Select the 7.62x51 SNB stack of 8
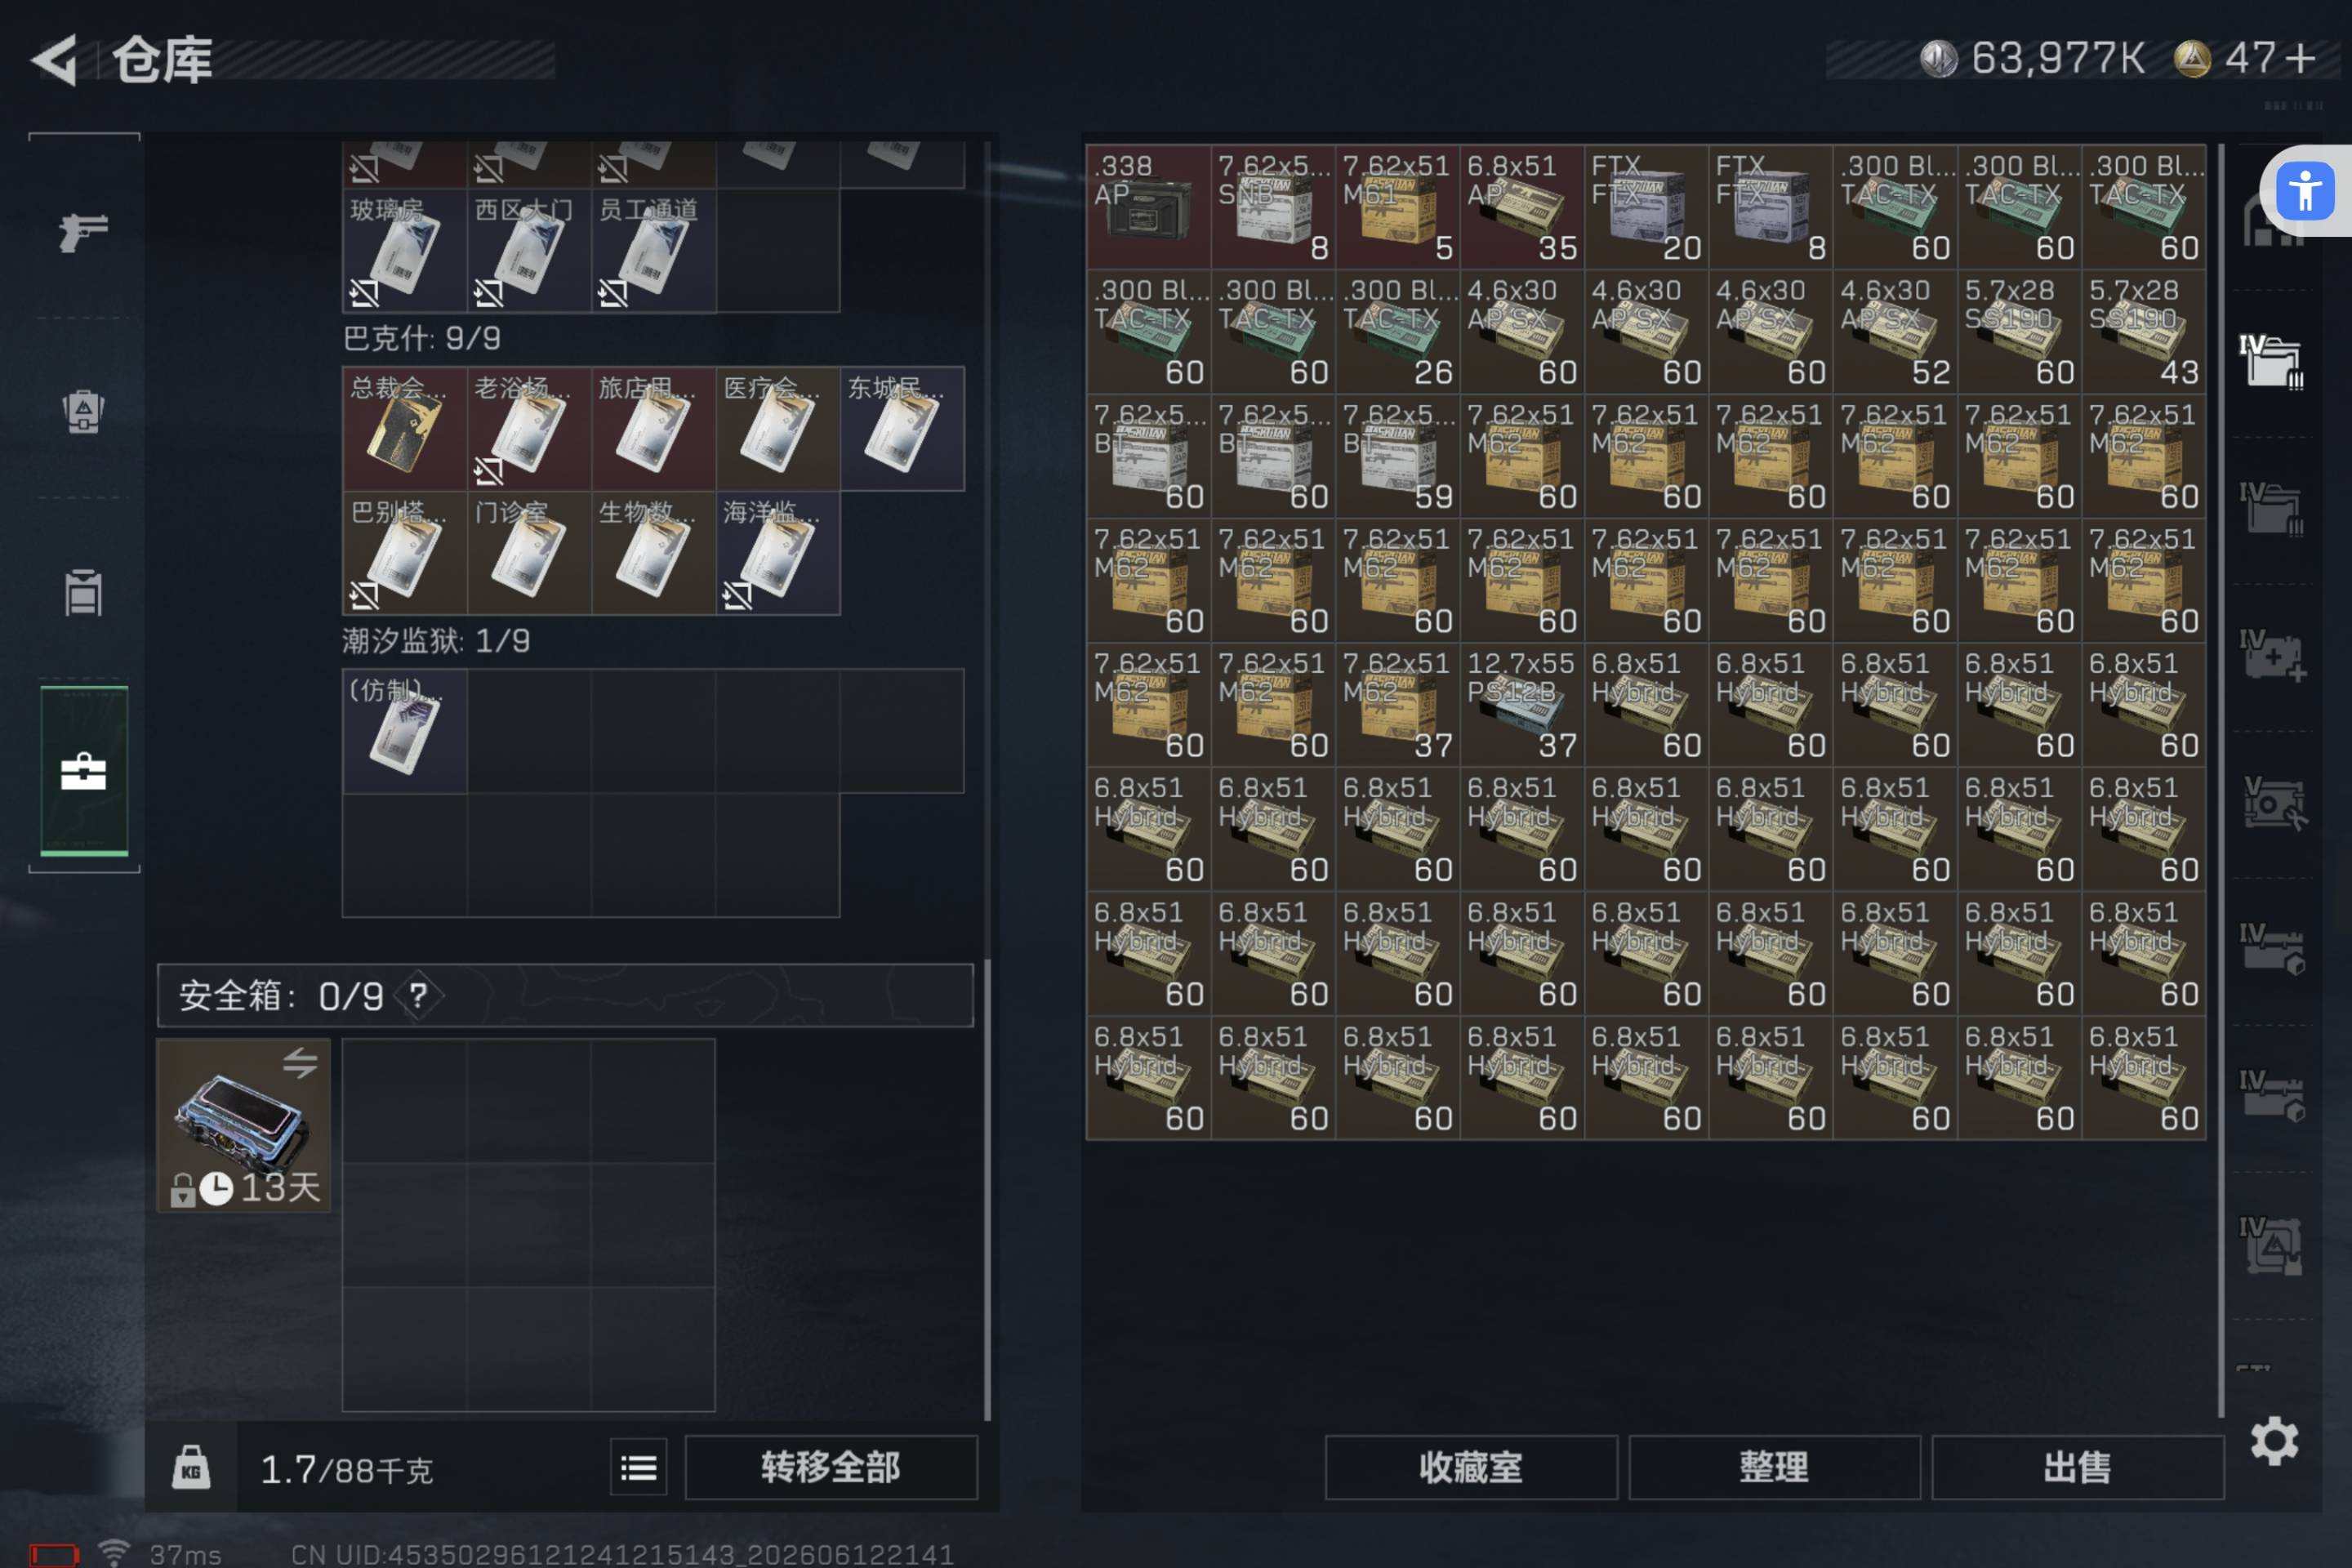 (x=1273, y=207)
